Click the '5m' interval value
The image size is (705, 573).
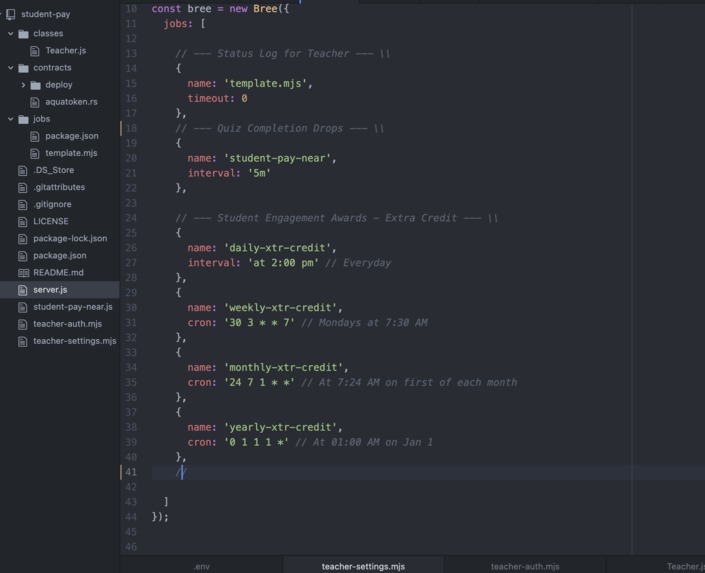(x=259, y=173)
